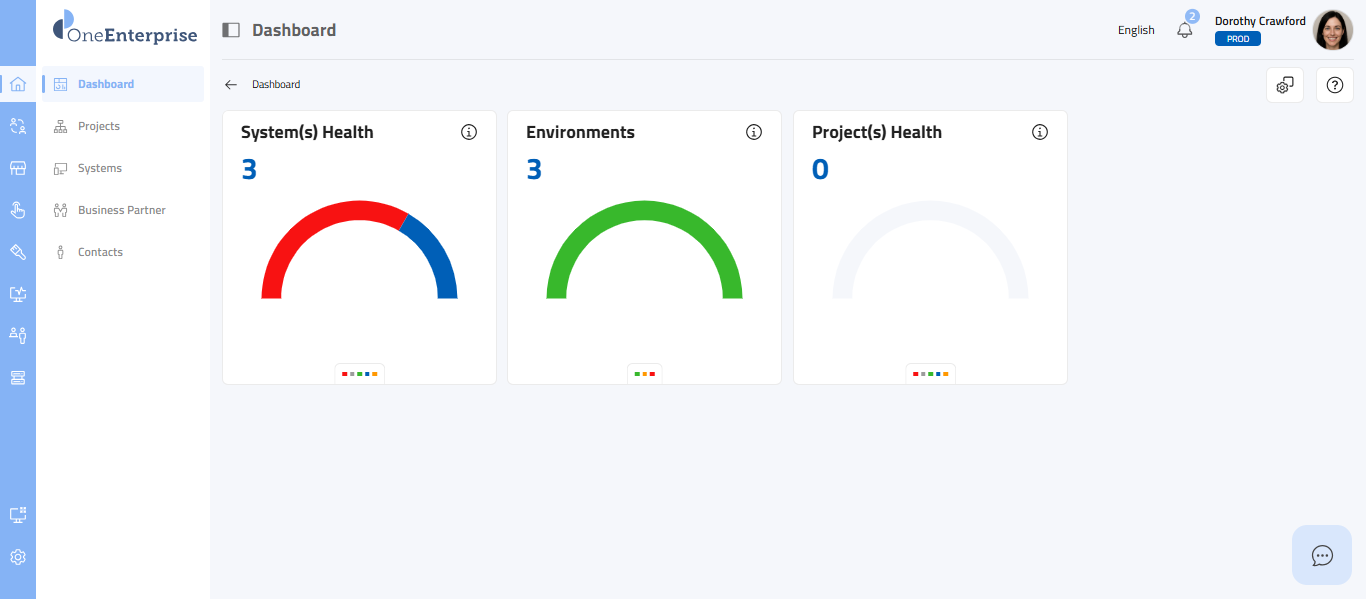Open the monitor activity icon in left rail
Viewport: 1366px width, 599px height.
tap(17, 294)
